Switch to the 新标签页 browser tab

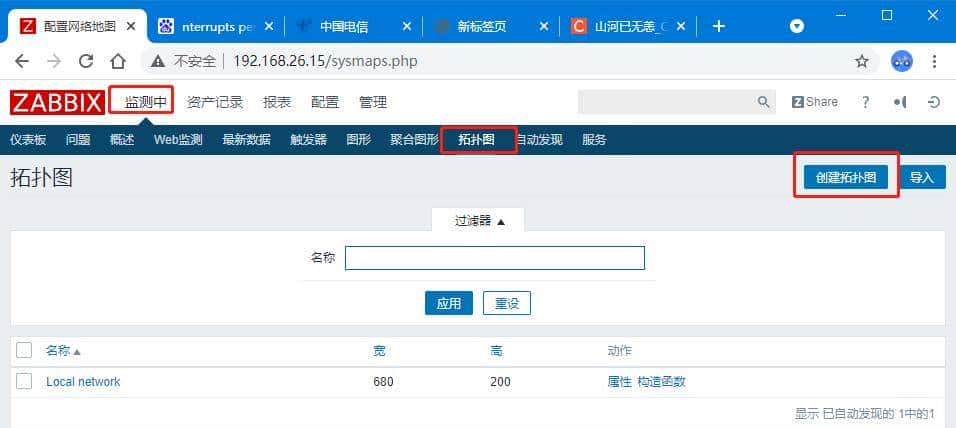point(491,26)
